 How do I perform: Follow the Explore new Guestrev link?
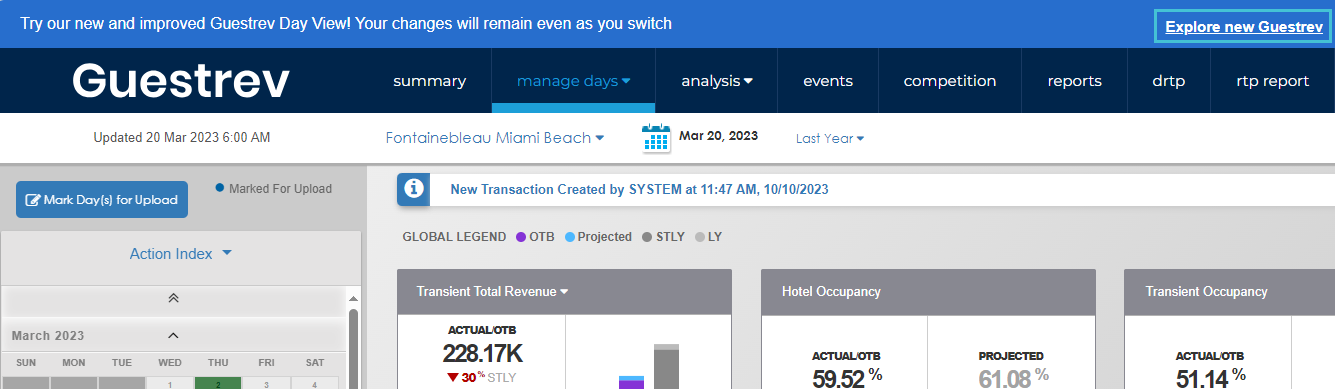(x=1244, y=27)
